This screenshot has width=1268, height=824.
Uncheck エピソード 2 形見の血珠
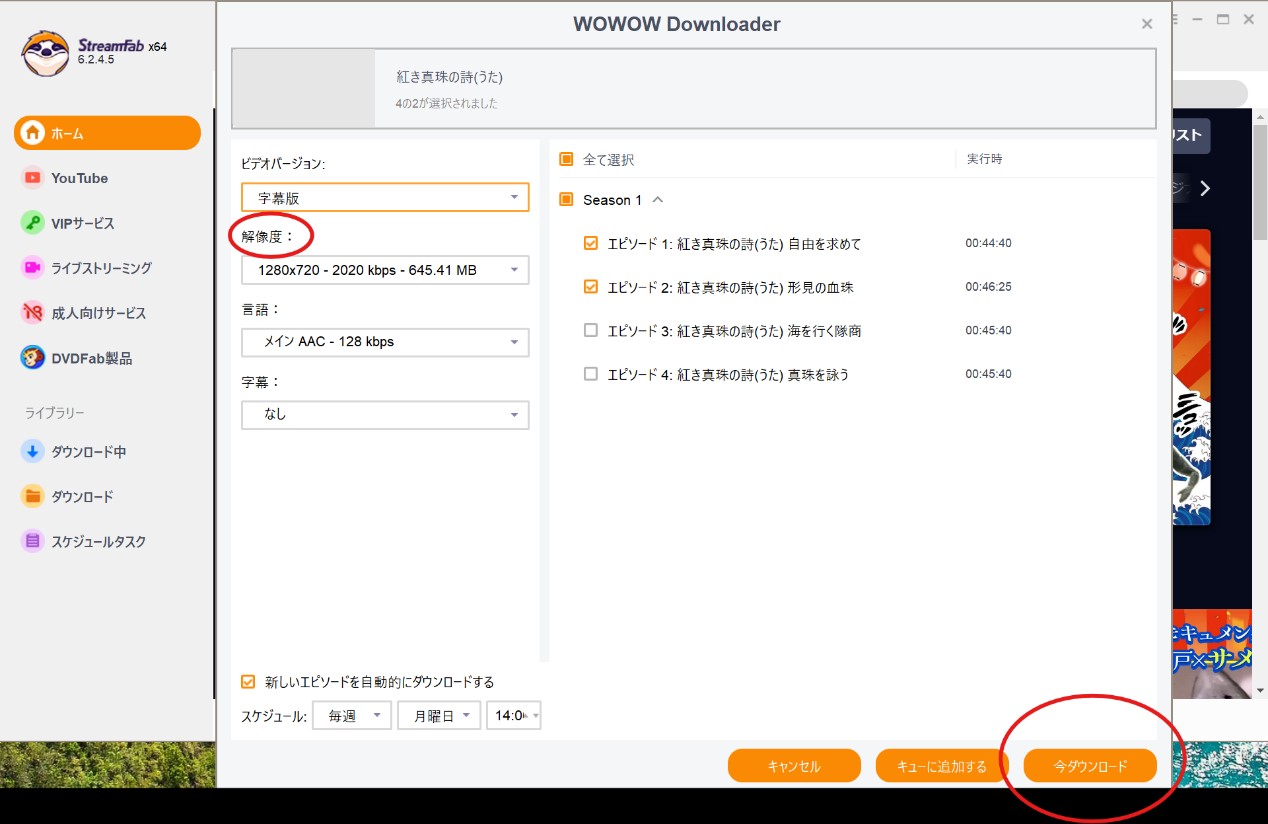pyautogui.click(x=591, y=287)
